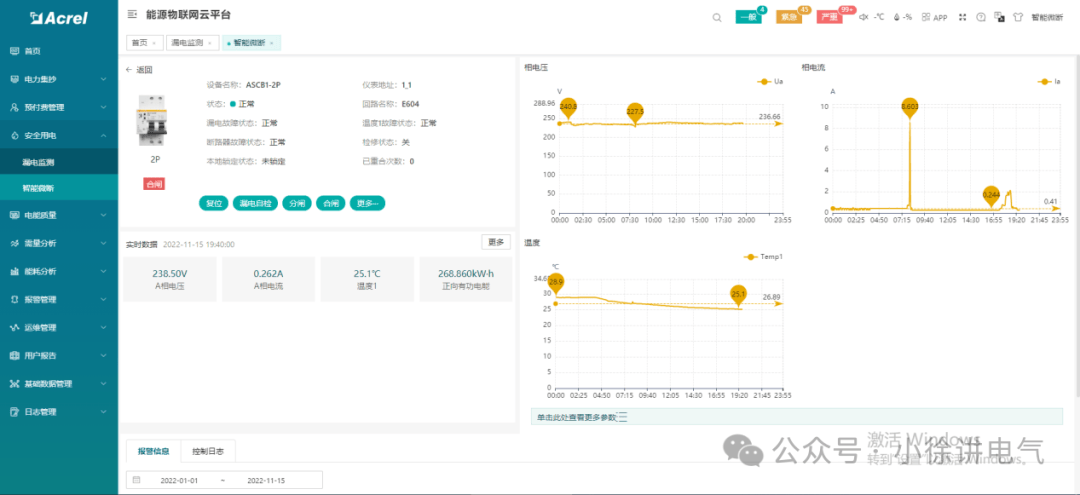Click the 需量分析 sidebar icon

(14, 243)
